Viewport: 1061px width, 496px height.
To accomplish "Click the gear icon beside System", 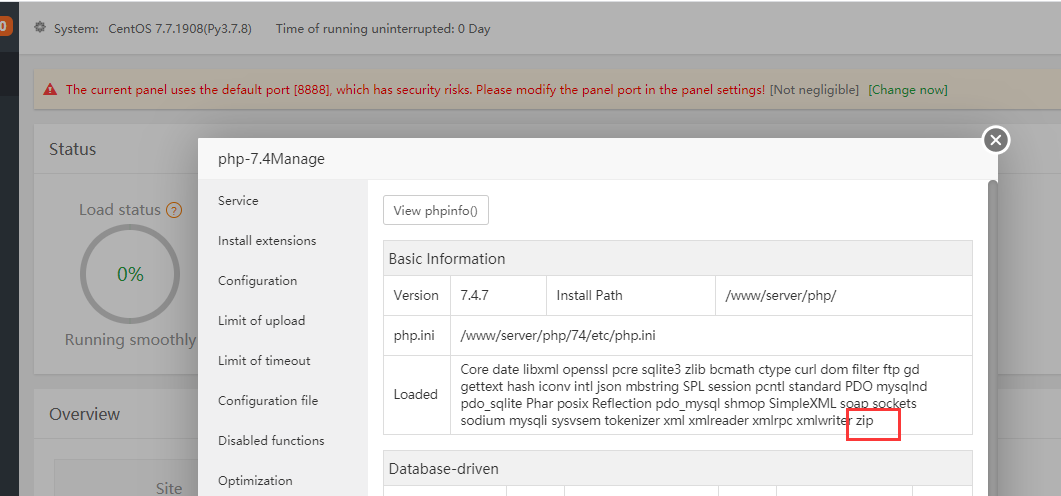I will [40, 28].
